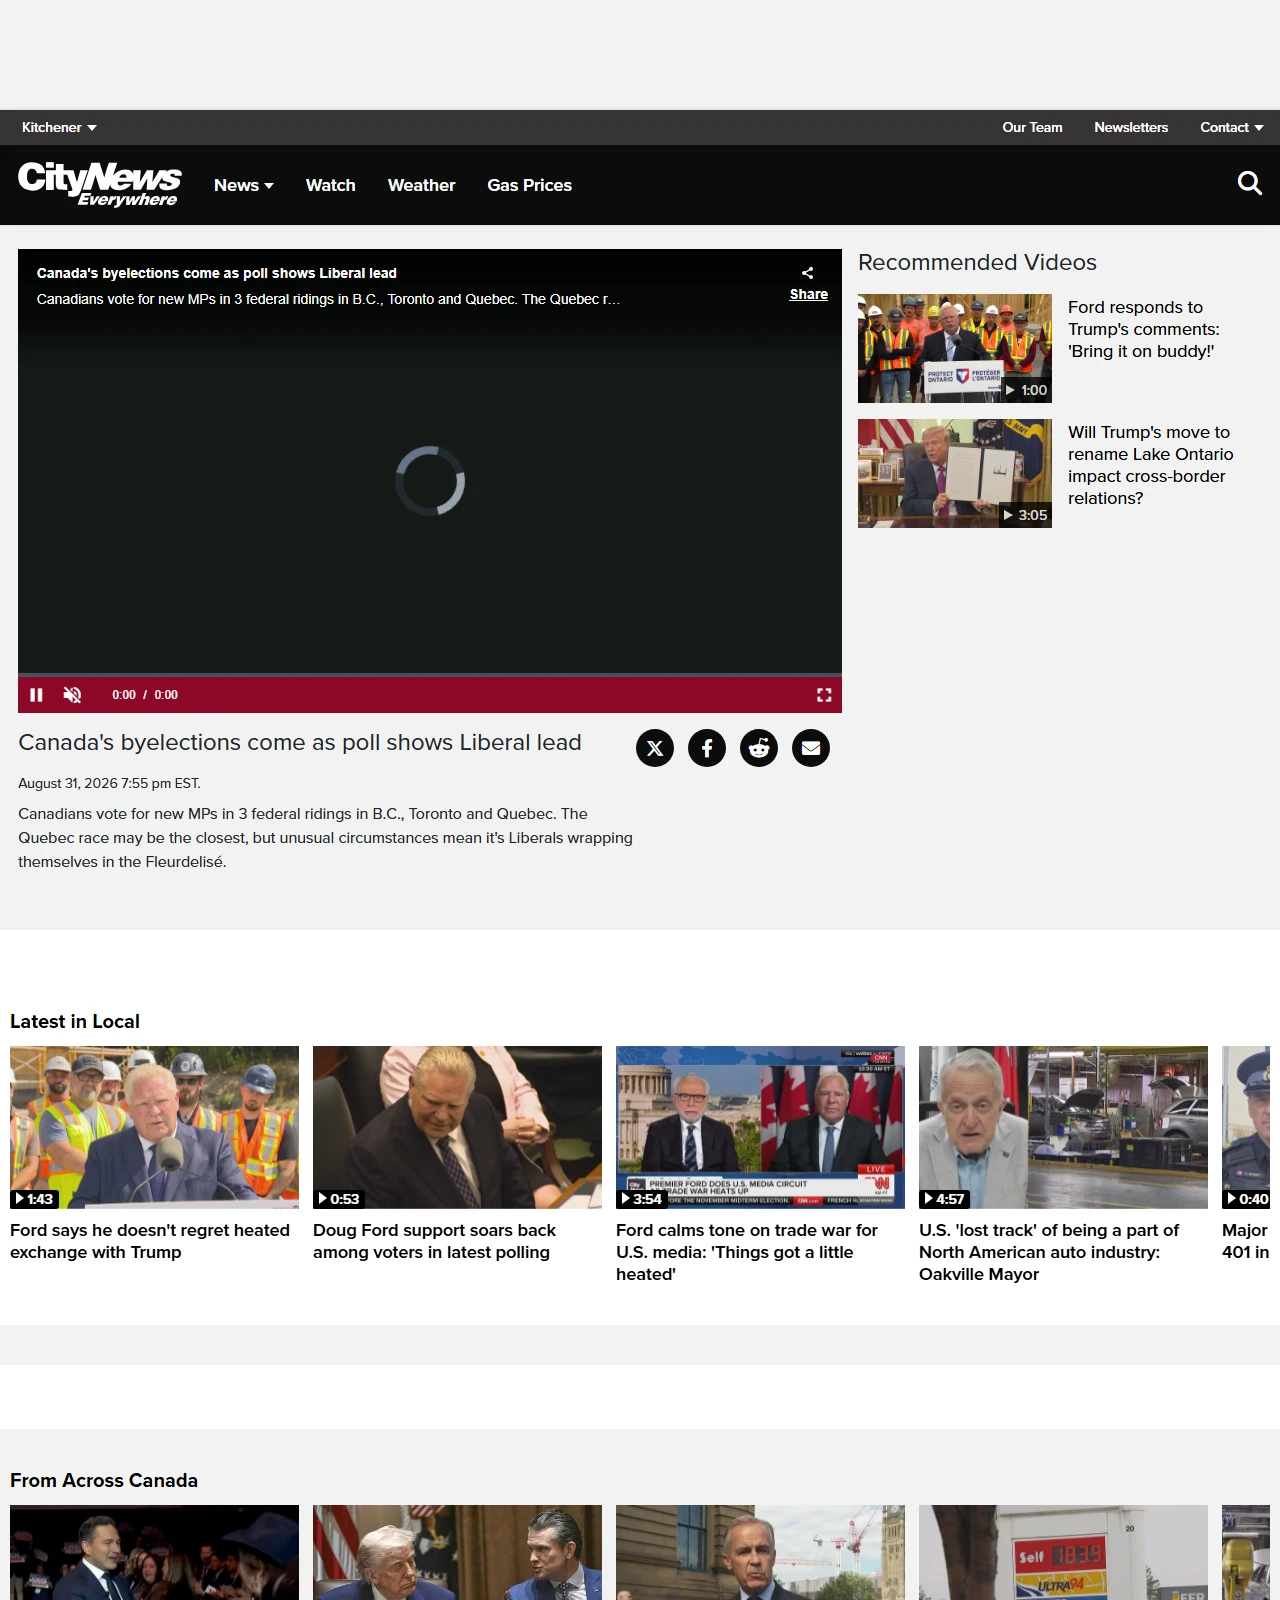Share the article on Facebook
This screenshot has width=1280, height=1600.
(x=707, y=748)
